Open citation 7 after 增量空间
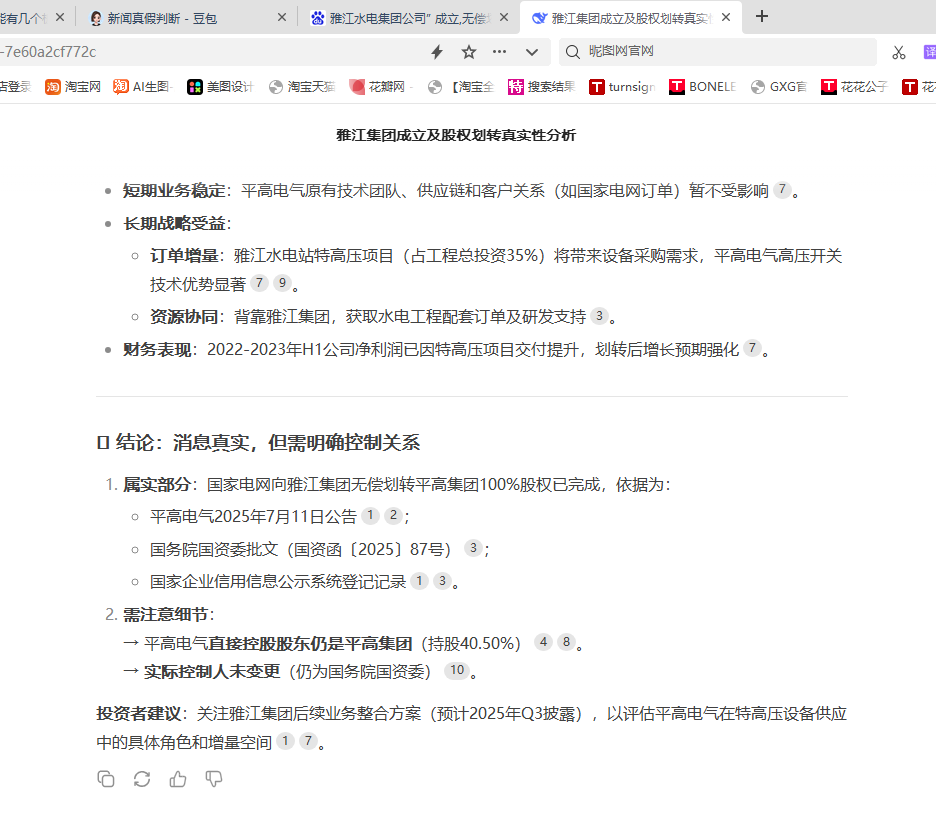The width and height of the screenshot is (936, 839). pos(308,741)
